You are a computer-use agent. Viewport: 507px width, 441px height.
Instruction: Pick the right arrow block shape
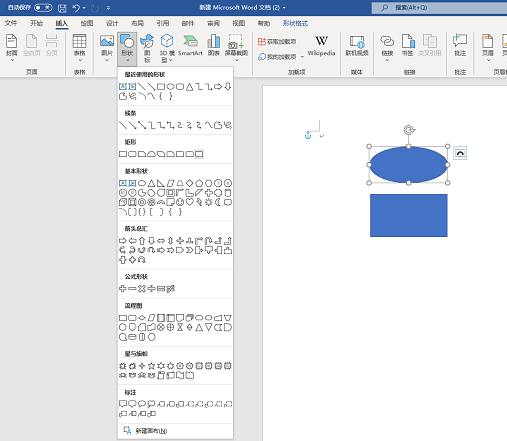pyautogui.click(x=123, y=240)
